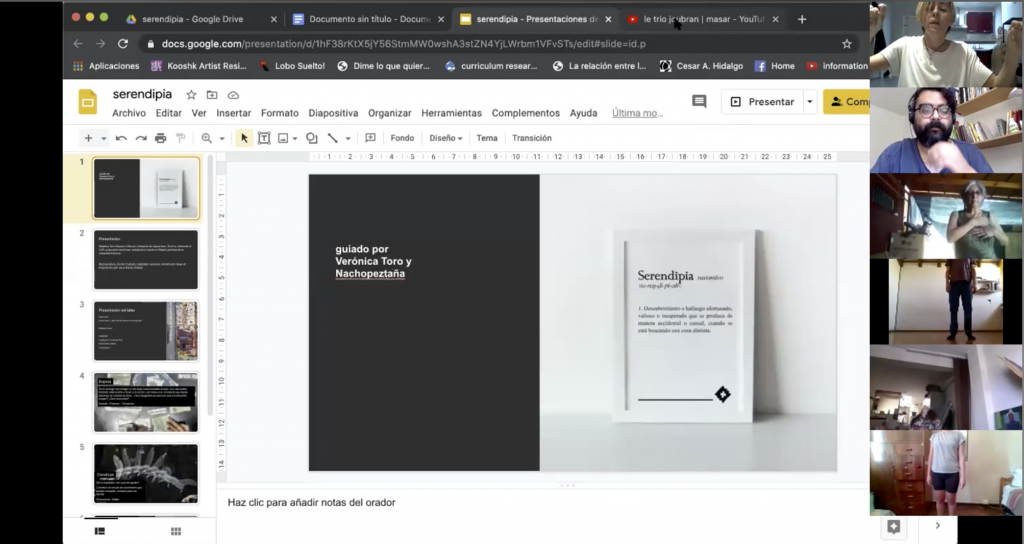Image resolution: width=1024 pixels, height=544 pixels.
Task: Open line type dropdown arrow
Action: pyautogui.click(x=347, y=138)
